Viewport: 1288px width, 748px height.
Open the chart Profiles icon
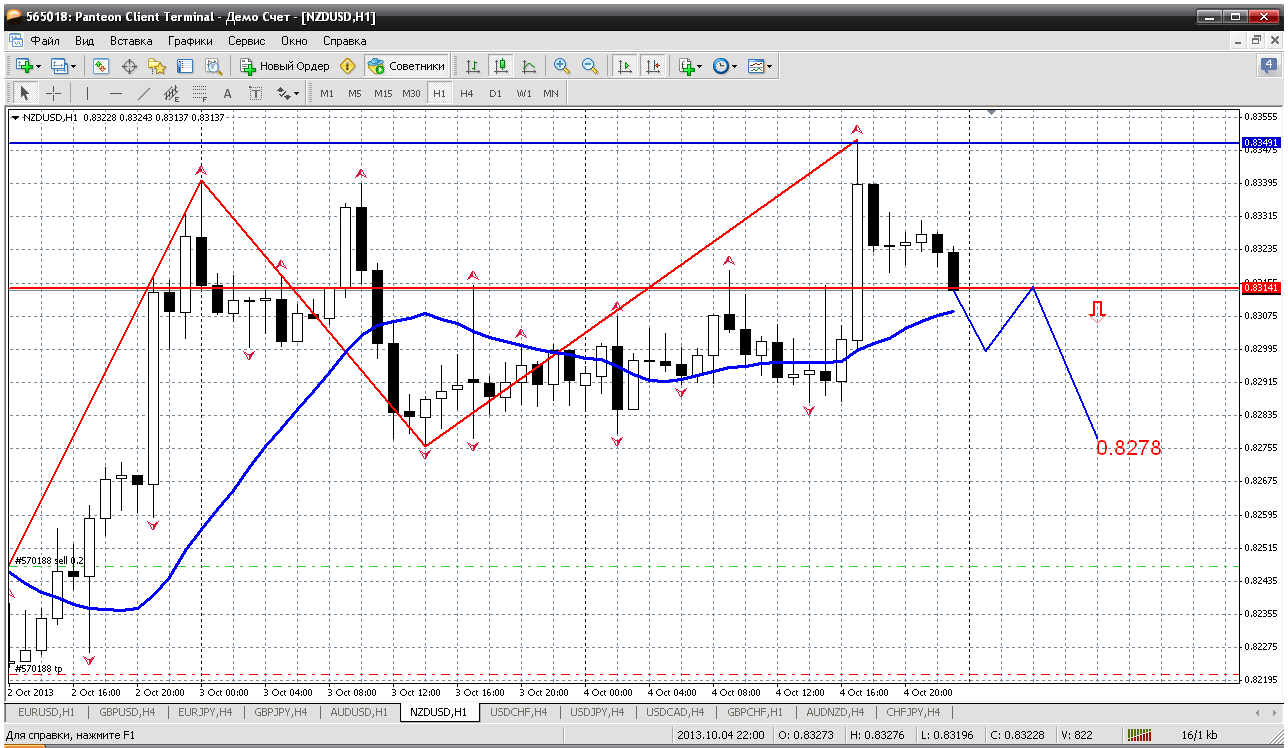click(x=59, y=66)
